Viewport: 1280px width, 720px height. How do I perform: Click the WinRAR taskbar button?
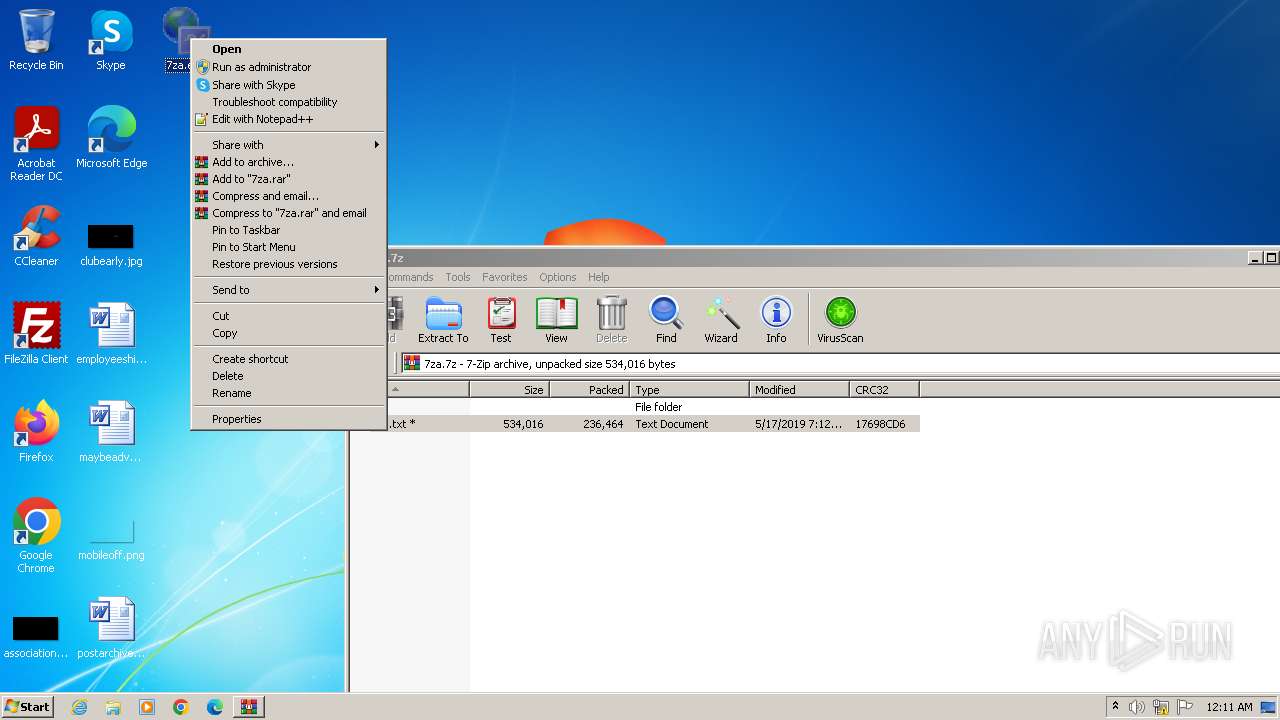249,707
